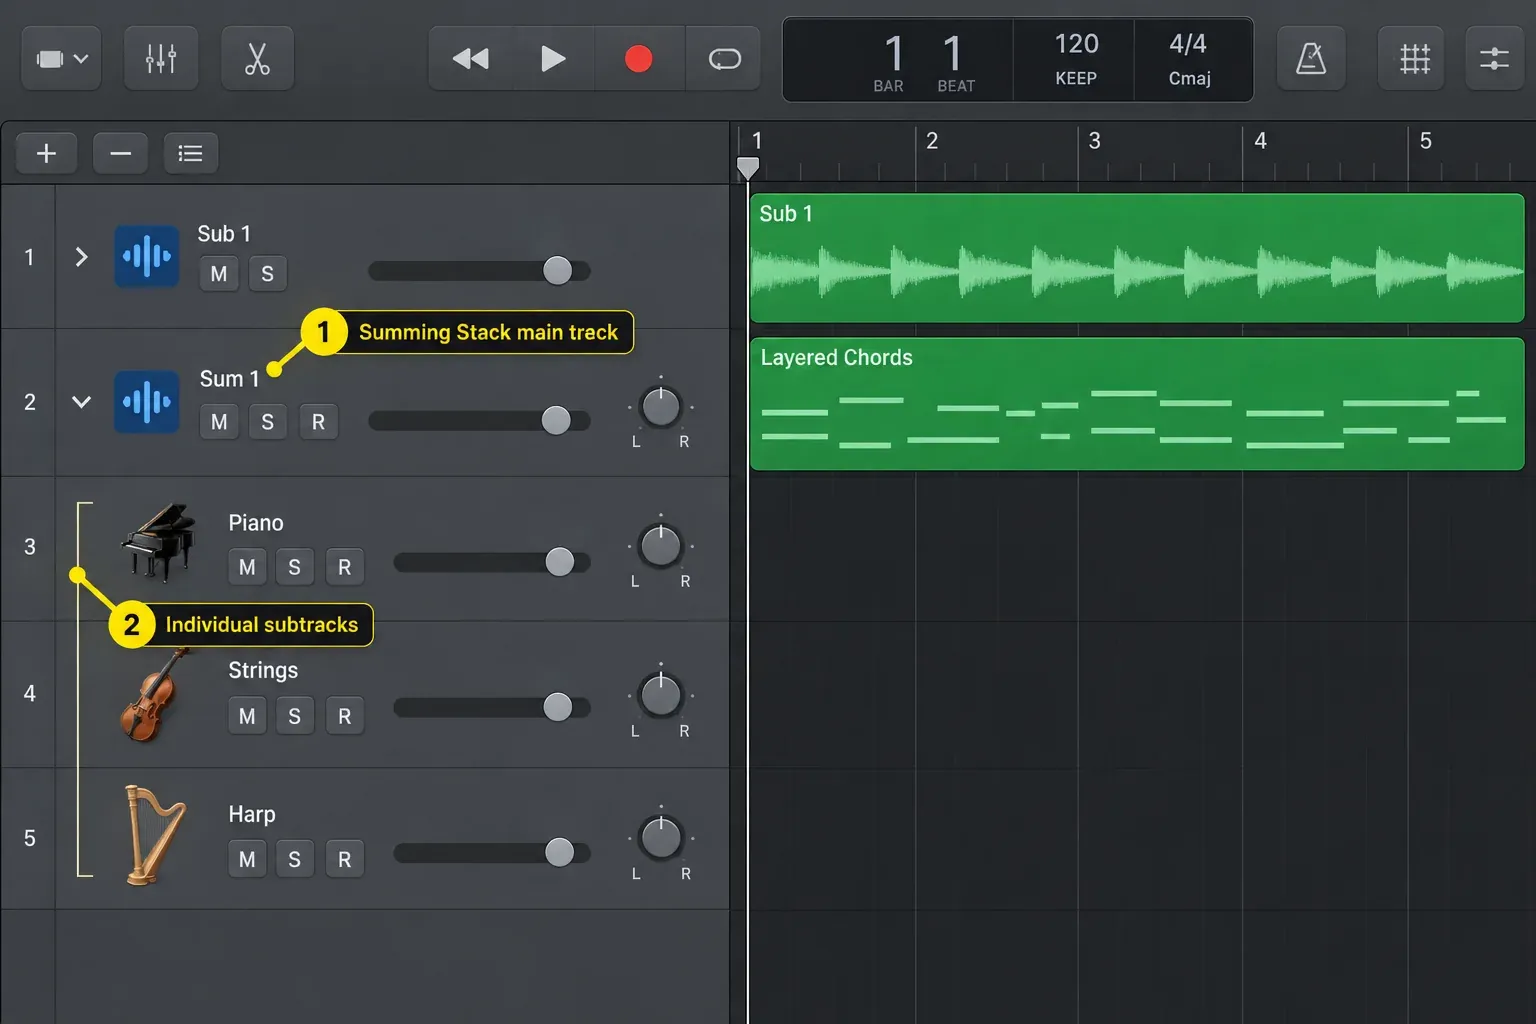Add a new track with plus button
This screenshot has width=1536, height=1024.
pyautogui.click(x=46, y=153)
